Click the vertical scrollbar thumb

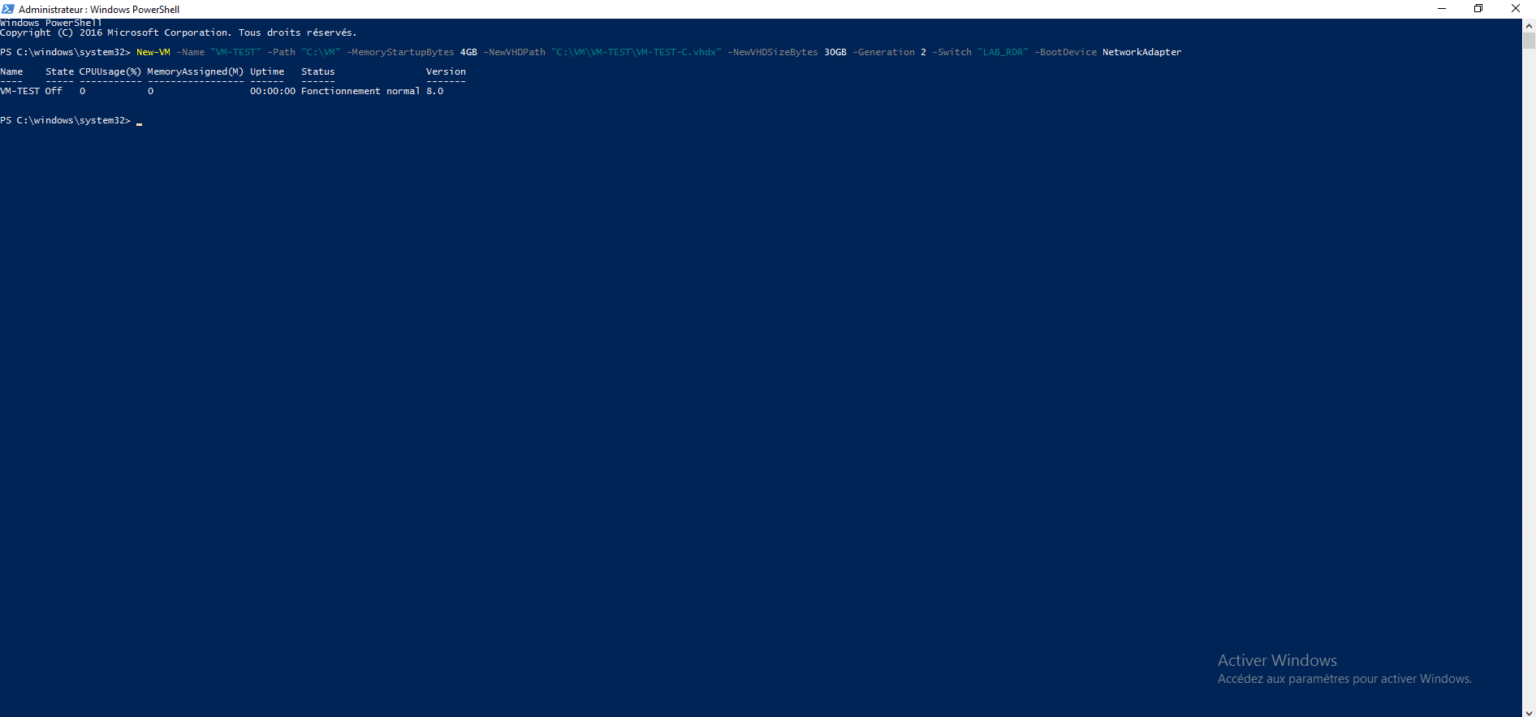pos(1529,40)
